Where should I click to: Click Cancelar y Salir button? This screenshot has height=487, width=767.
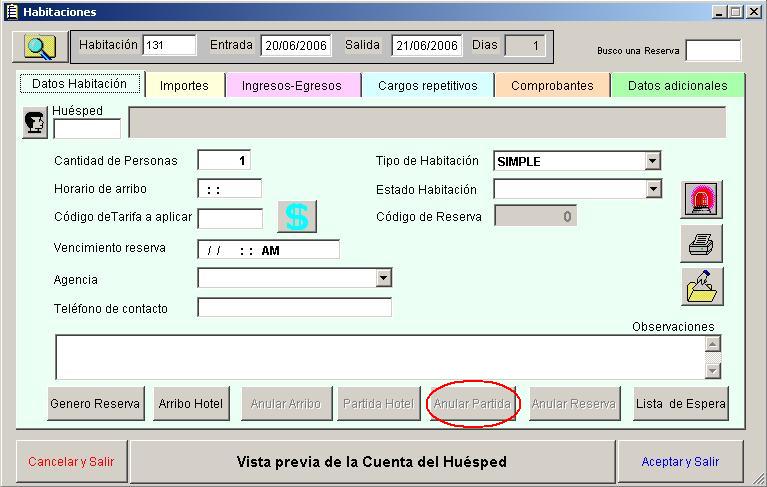pyautogui.click(x=71, y=462)
